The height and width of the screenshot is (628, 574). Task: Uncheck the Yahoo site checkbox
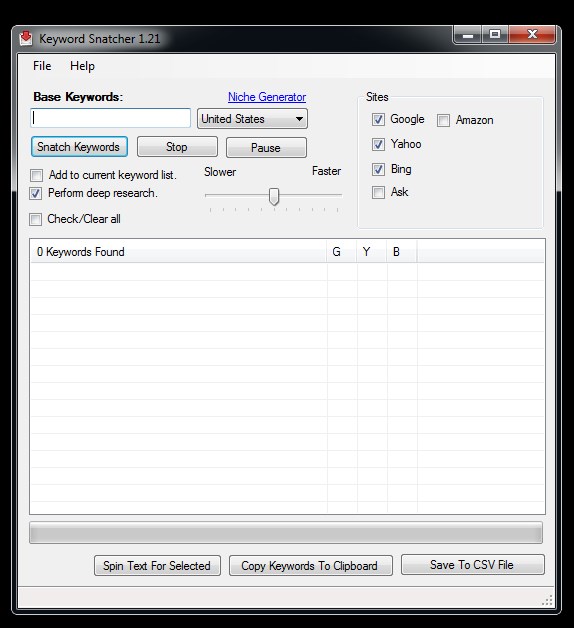point(378,144)
